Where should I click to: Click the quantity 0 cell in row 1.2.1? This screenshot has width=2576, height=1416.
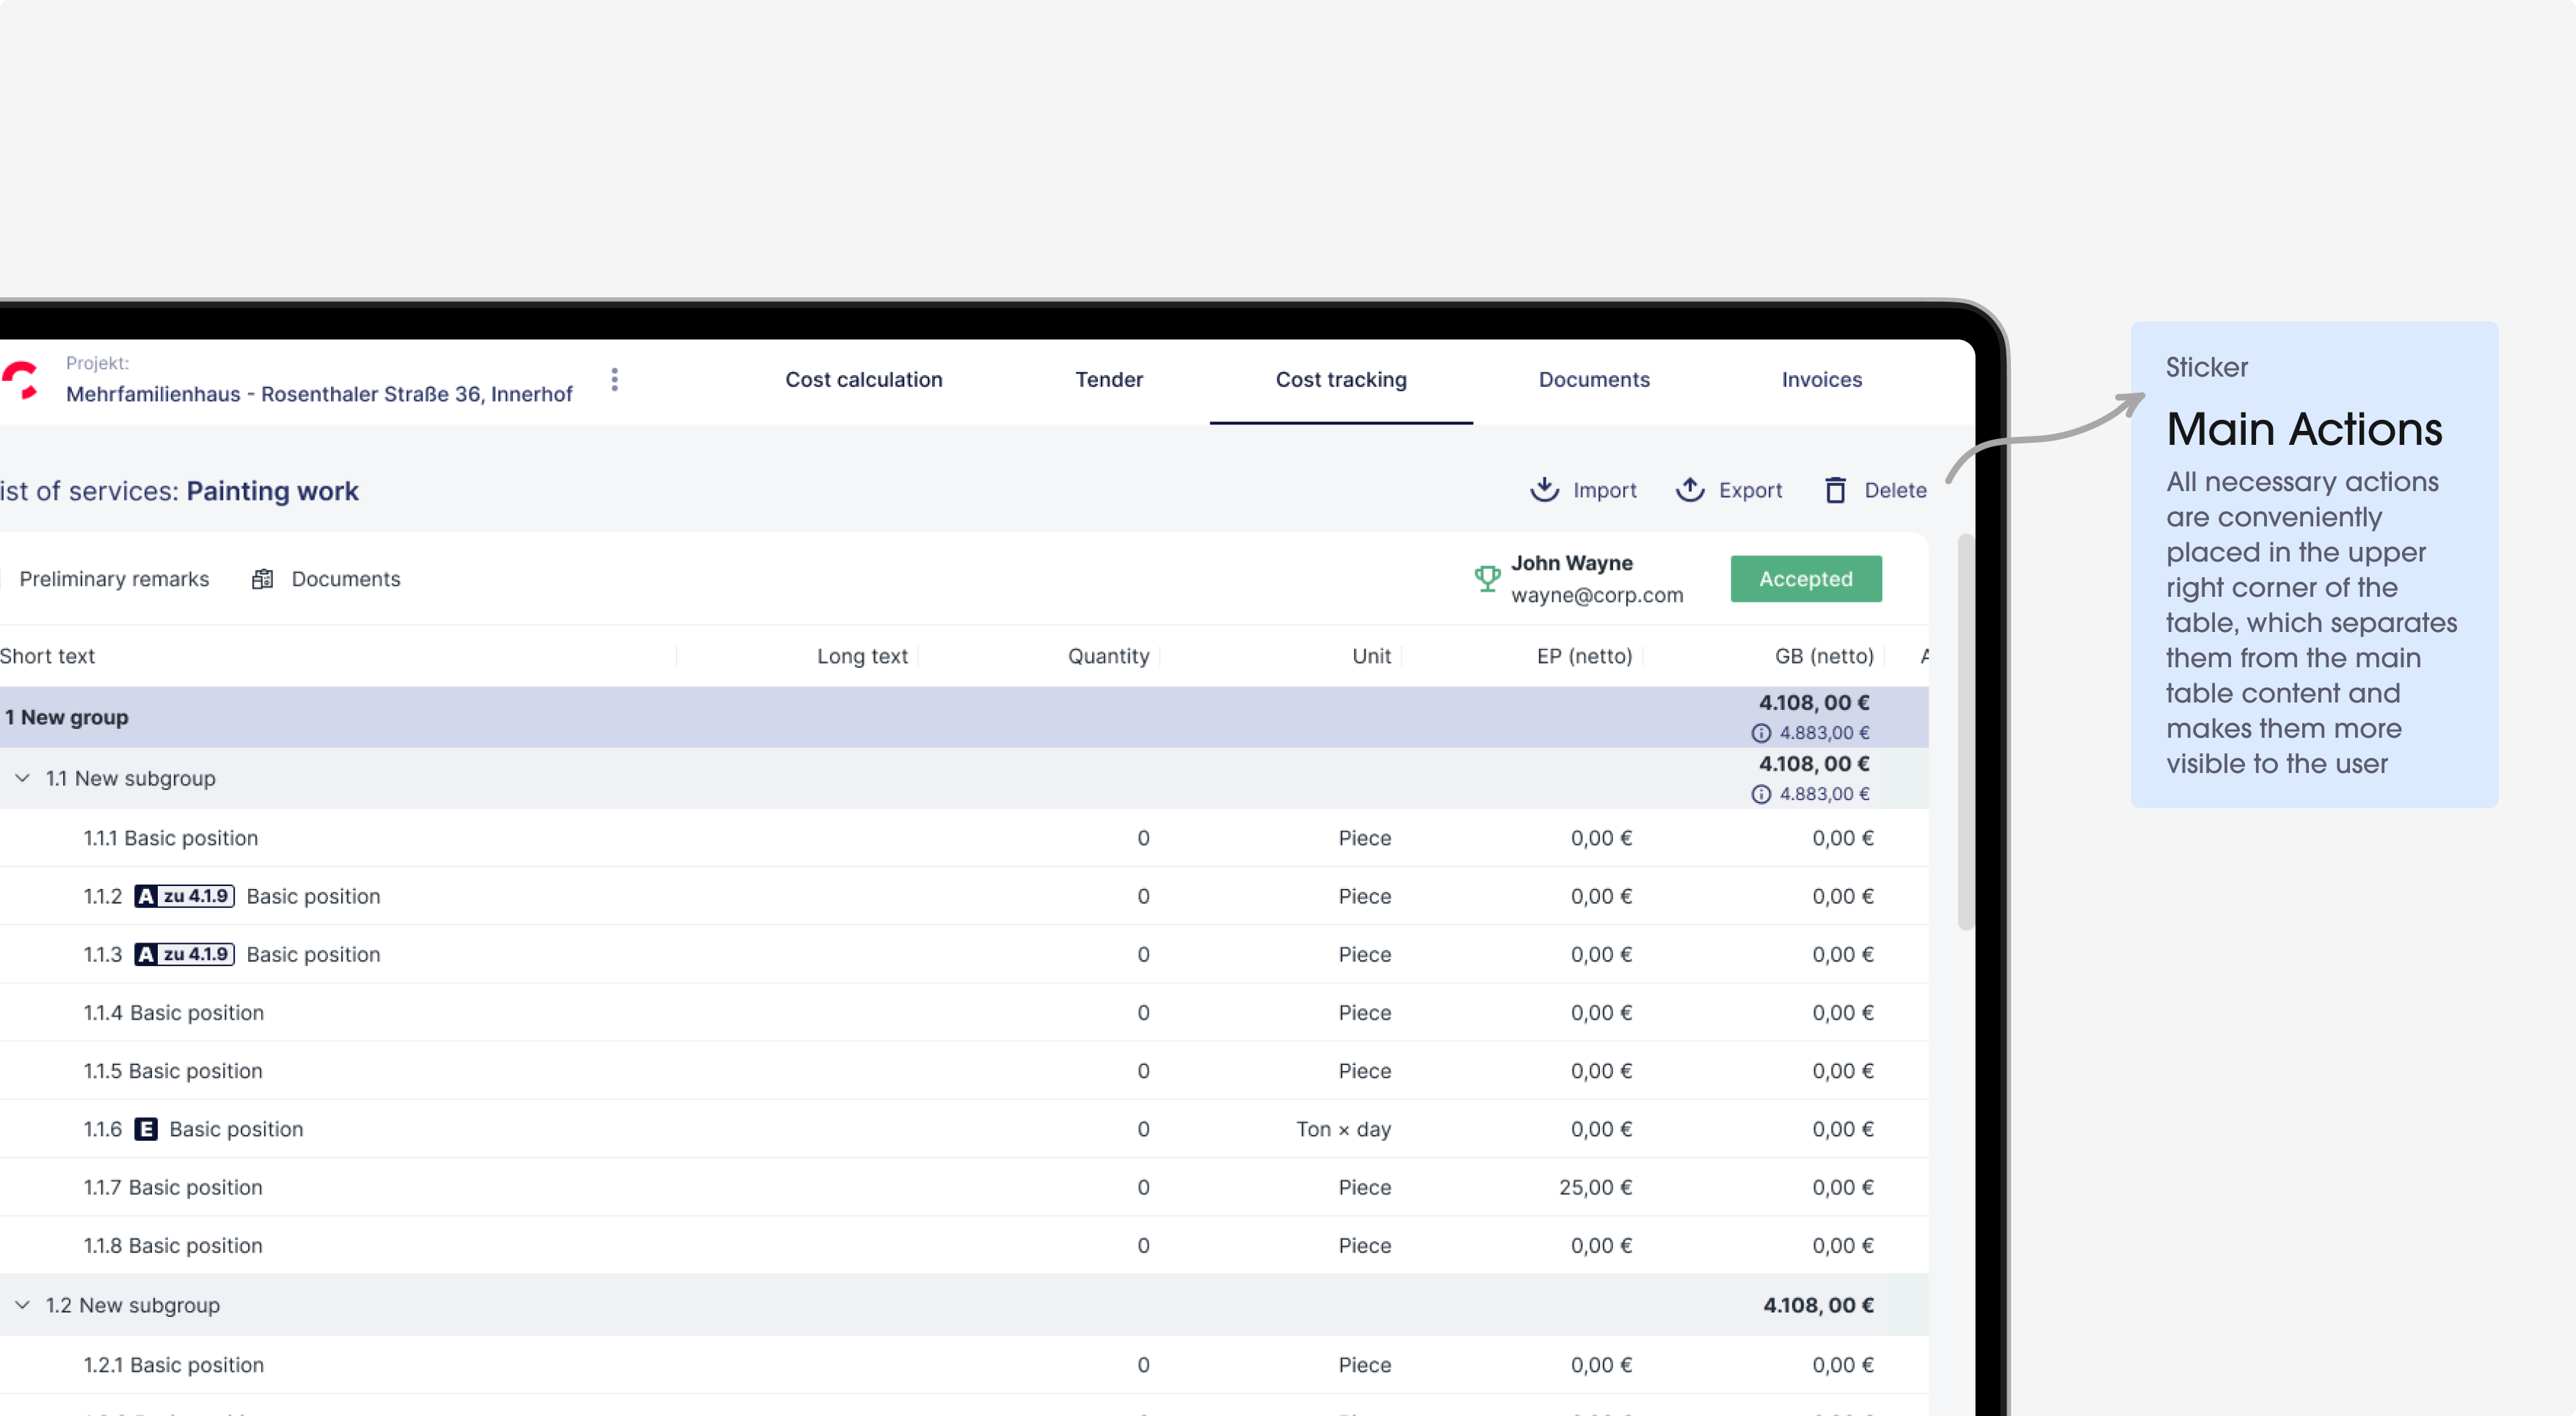click(x=1143, y=1365)
